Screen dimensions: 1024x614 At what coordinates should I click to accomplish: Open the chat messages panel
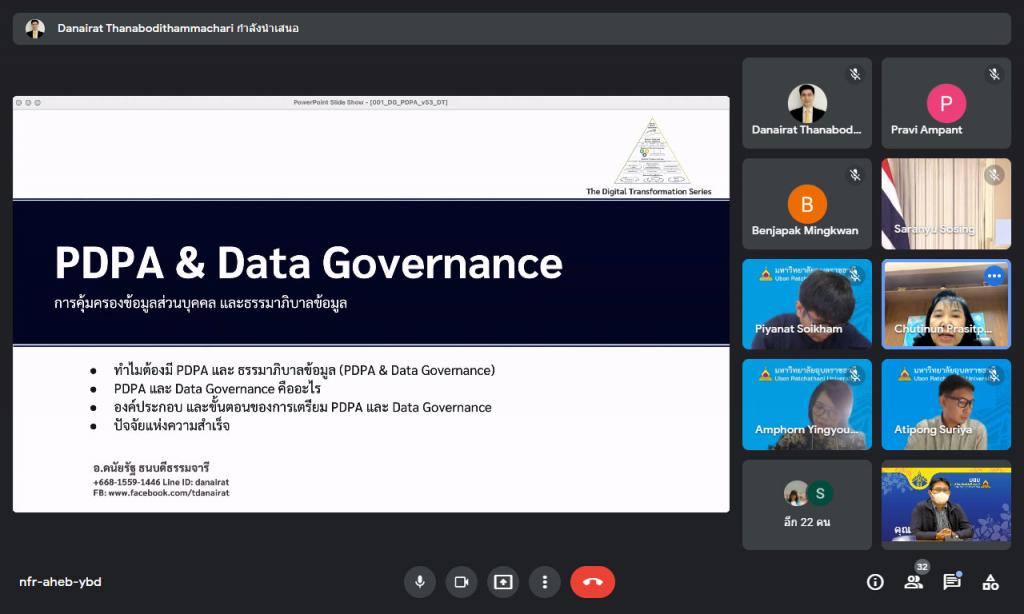(951, 582)
